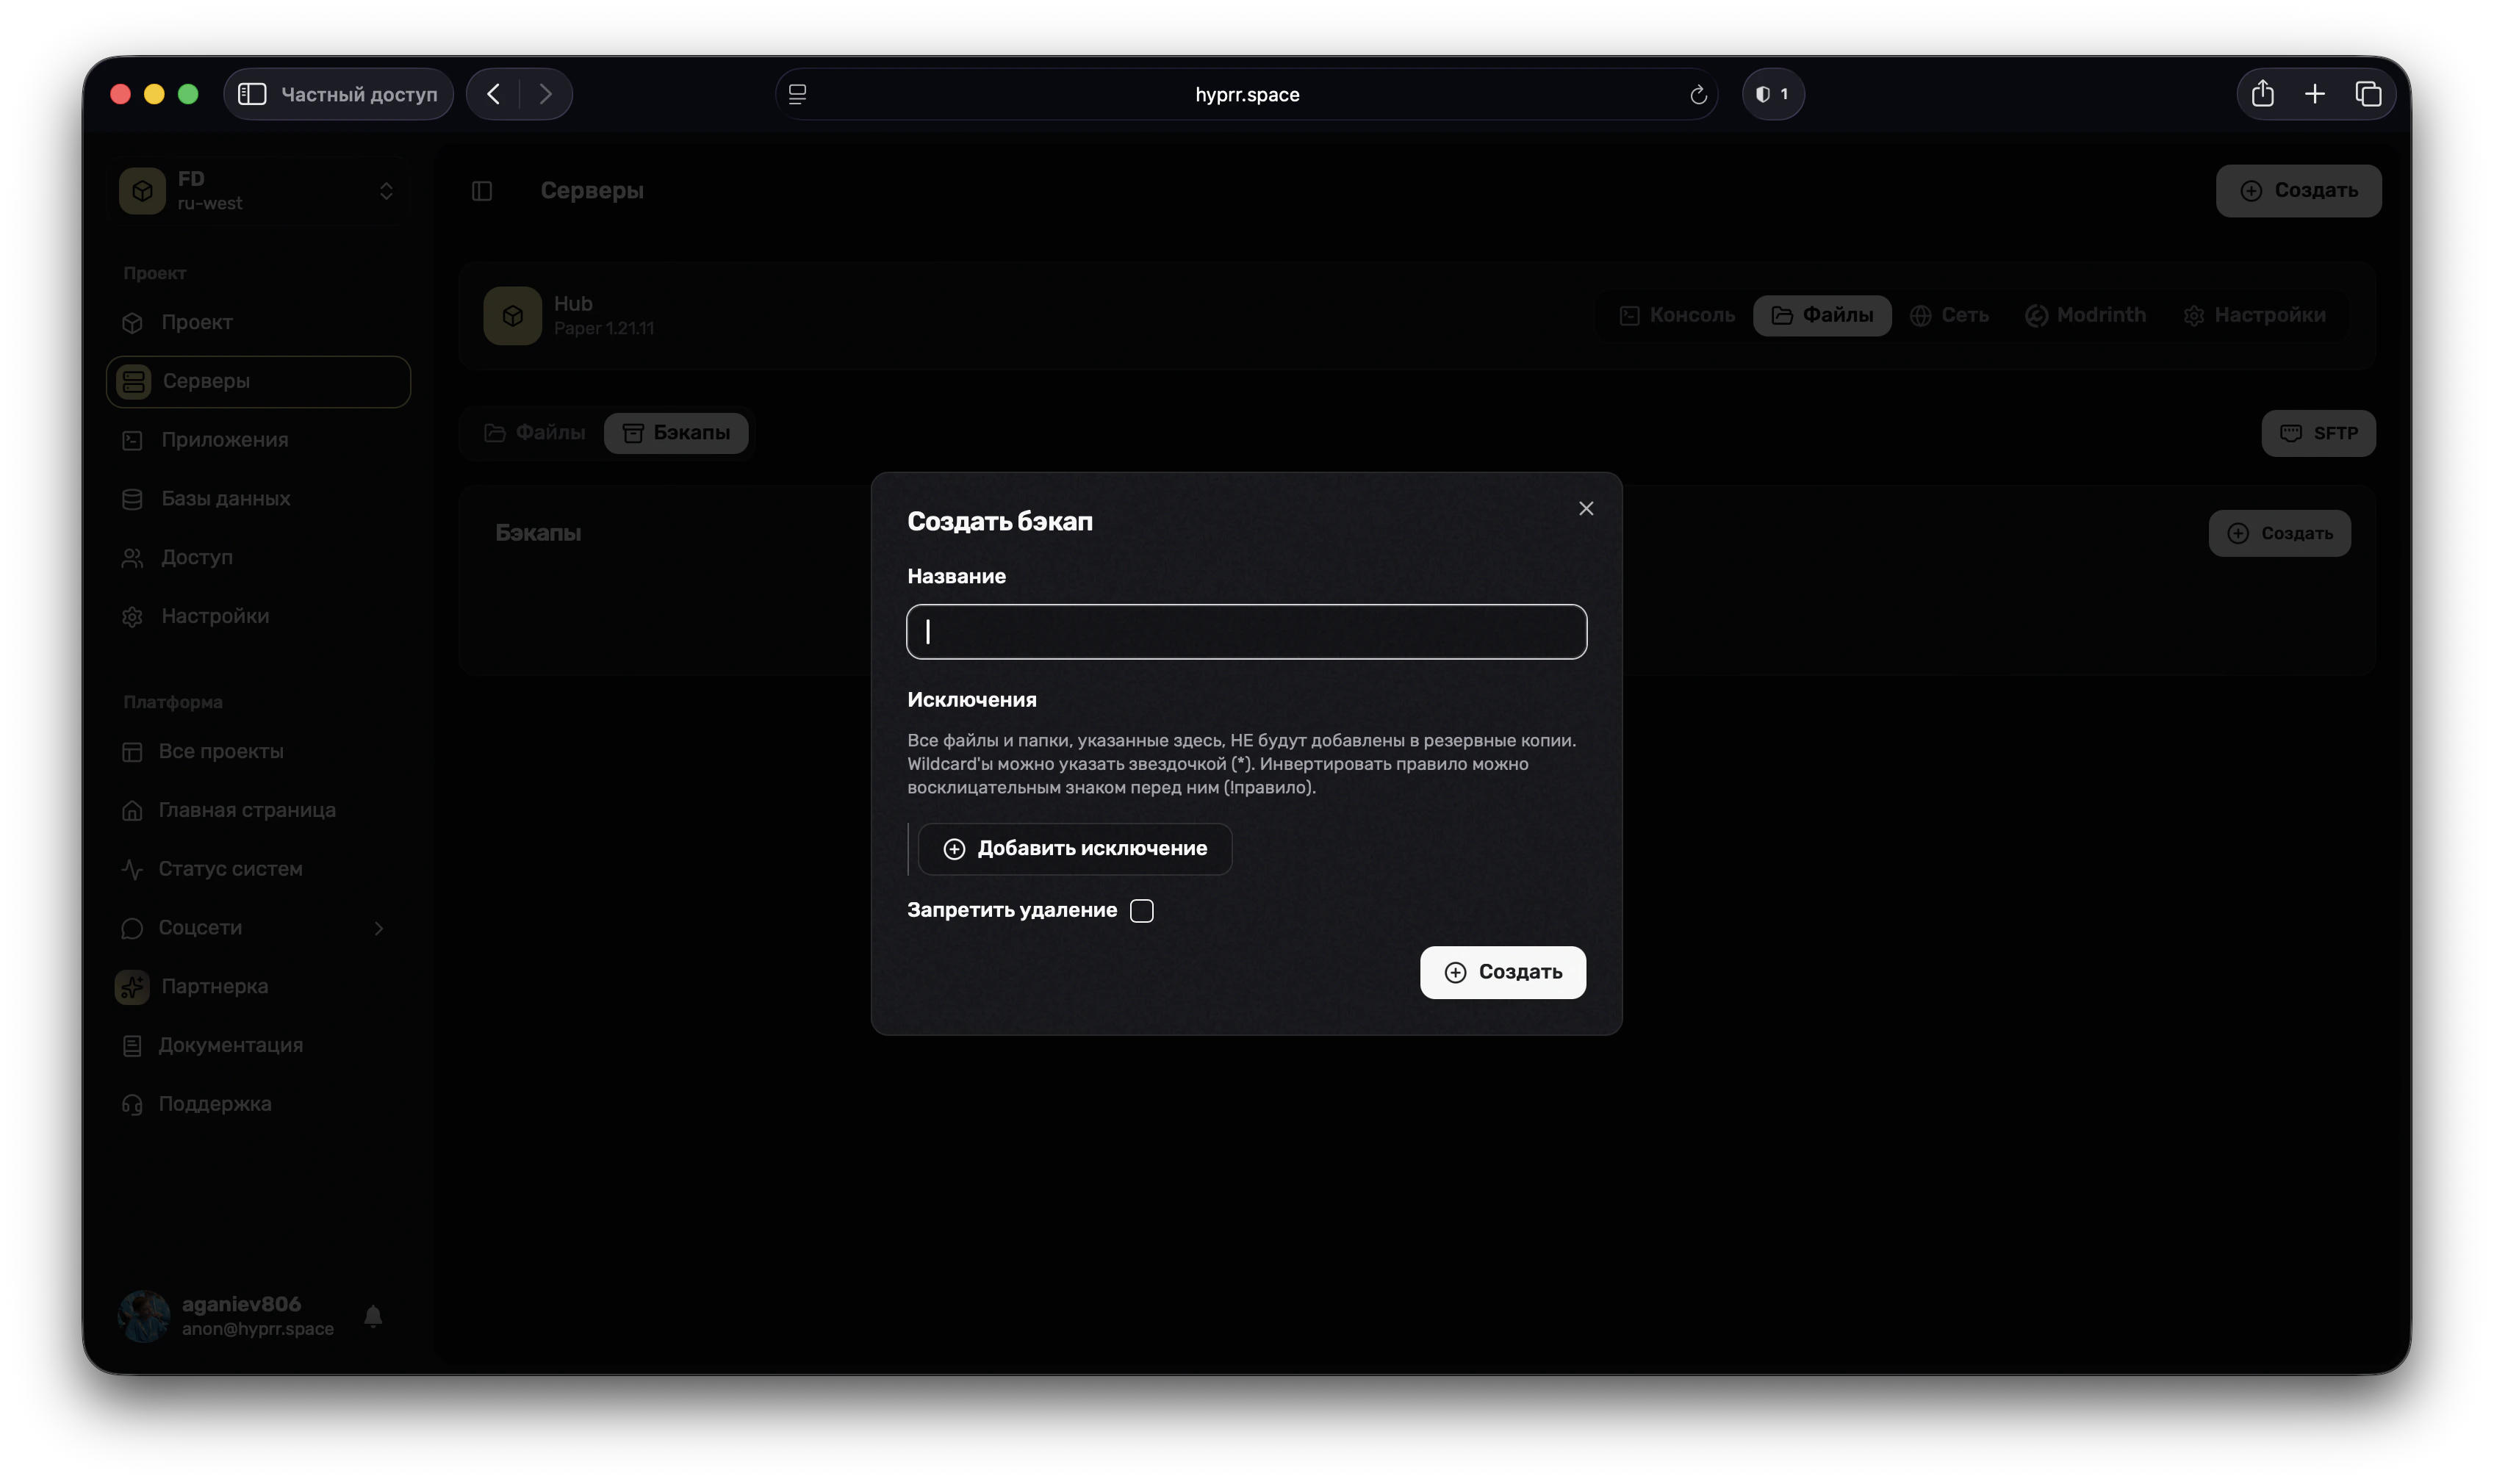Viewport: 2494px width, 1484px height.
Task: Open Поддержка page
Action: [x=258, y=1104]
